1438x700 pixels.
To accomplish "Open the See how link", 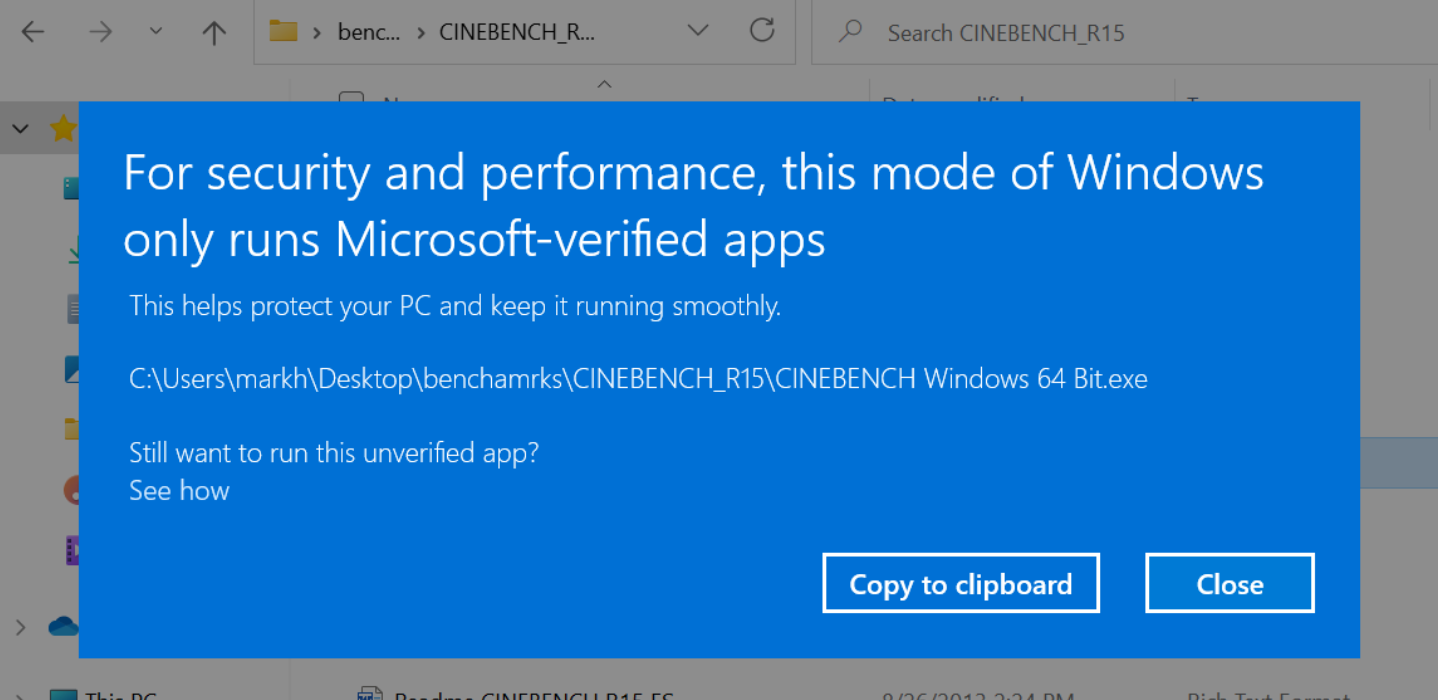I will click(179, 491).
